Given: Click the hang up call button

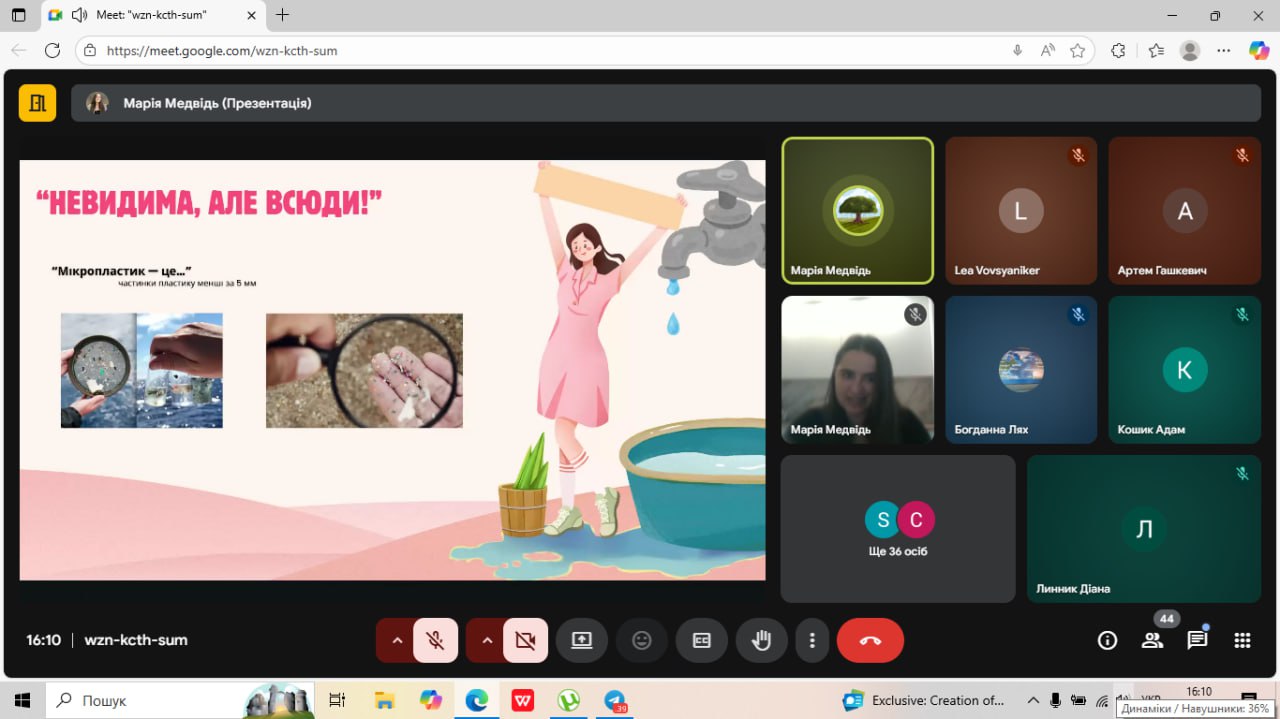Looking at the screenshot, I should 869,641.
